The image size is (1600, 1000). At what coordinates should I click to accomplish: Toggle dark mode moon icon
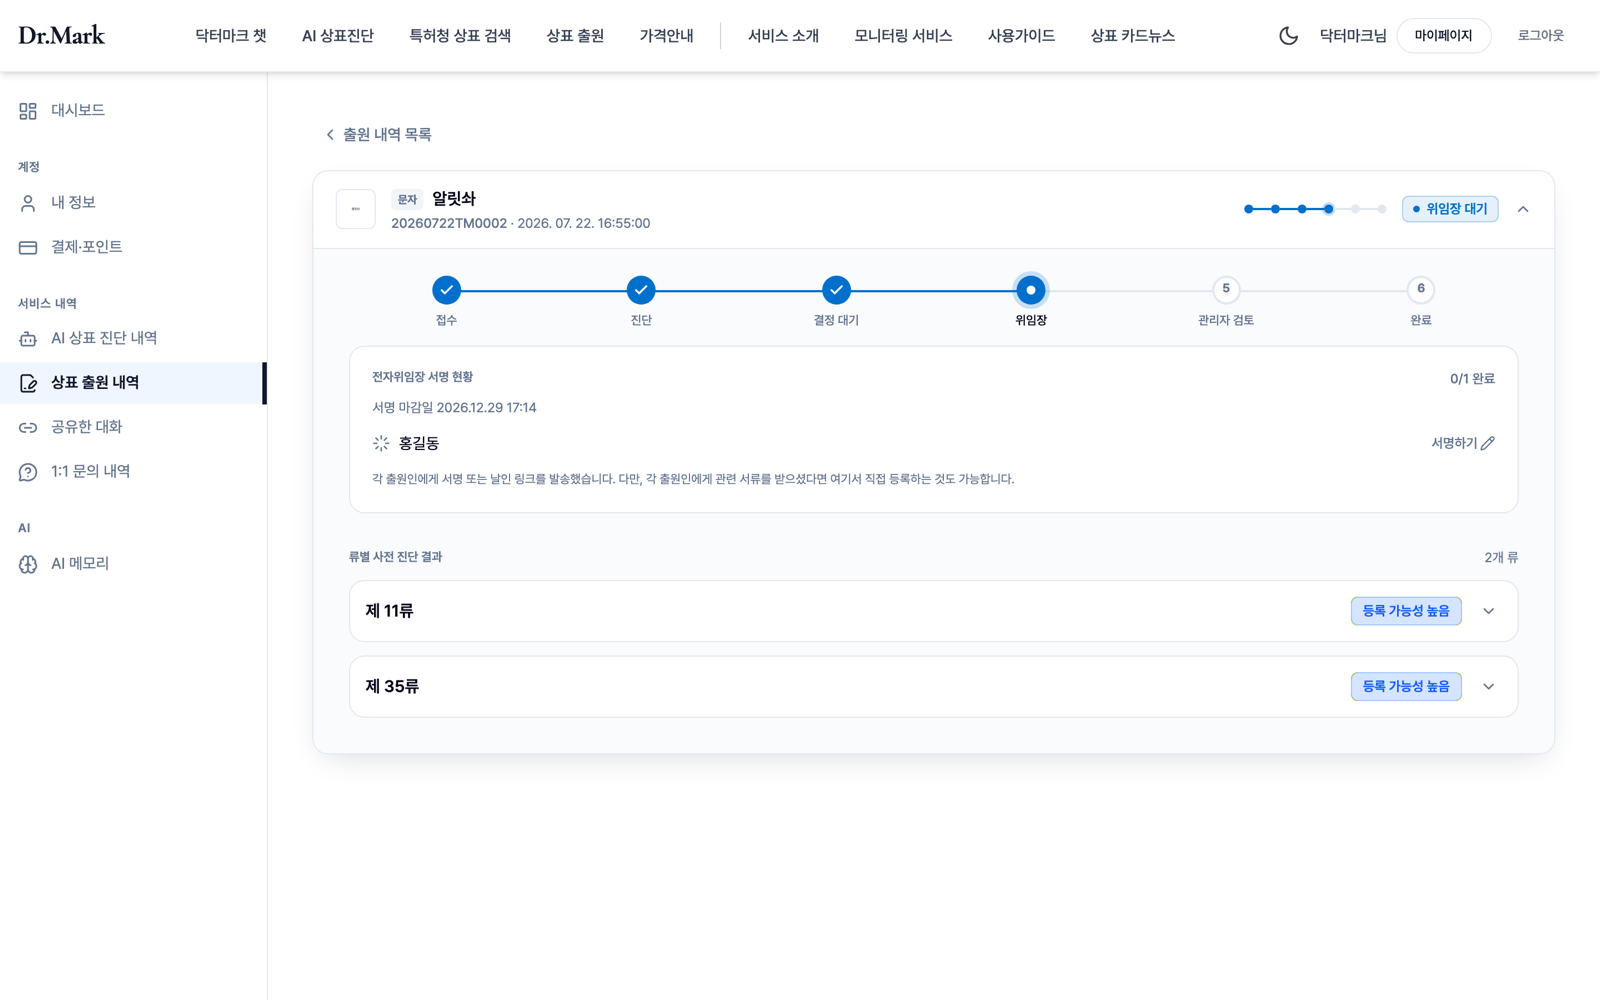pos(1288,35)
